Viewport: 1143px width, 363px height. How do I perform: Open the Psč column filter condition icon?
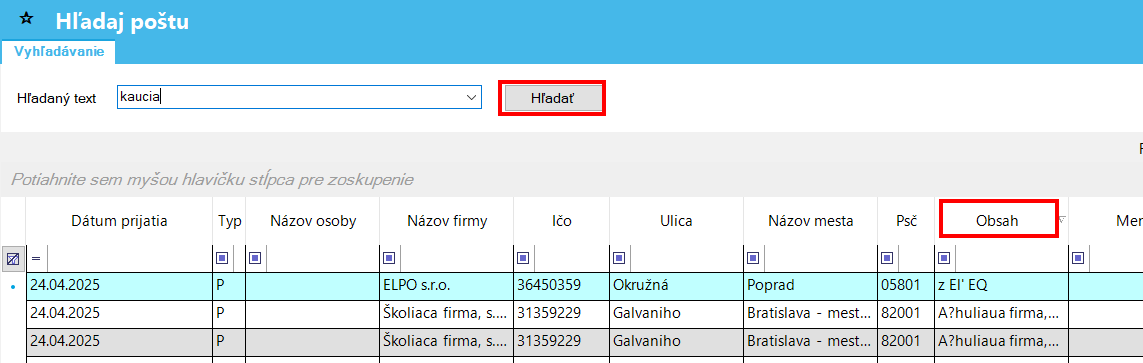tap(888, 257)
